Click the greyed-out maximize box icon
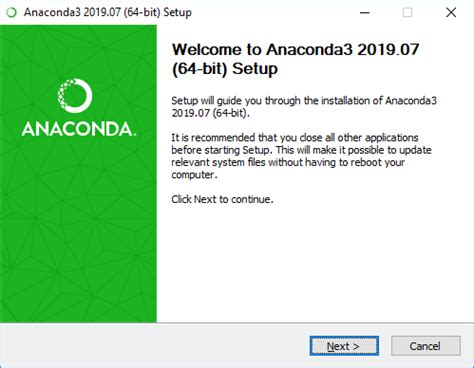474x368 pixels. click(x=407, y=13)
